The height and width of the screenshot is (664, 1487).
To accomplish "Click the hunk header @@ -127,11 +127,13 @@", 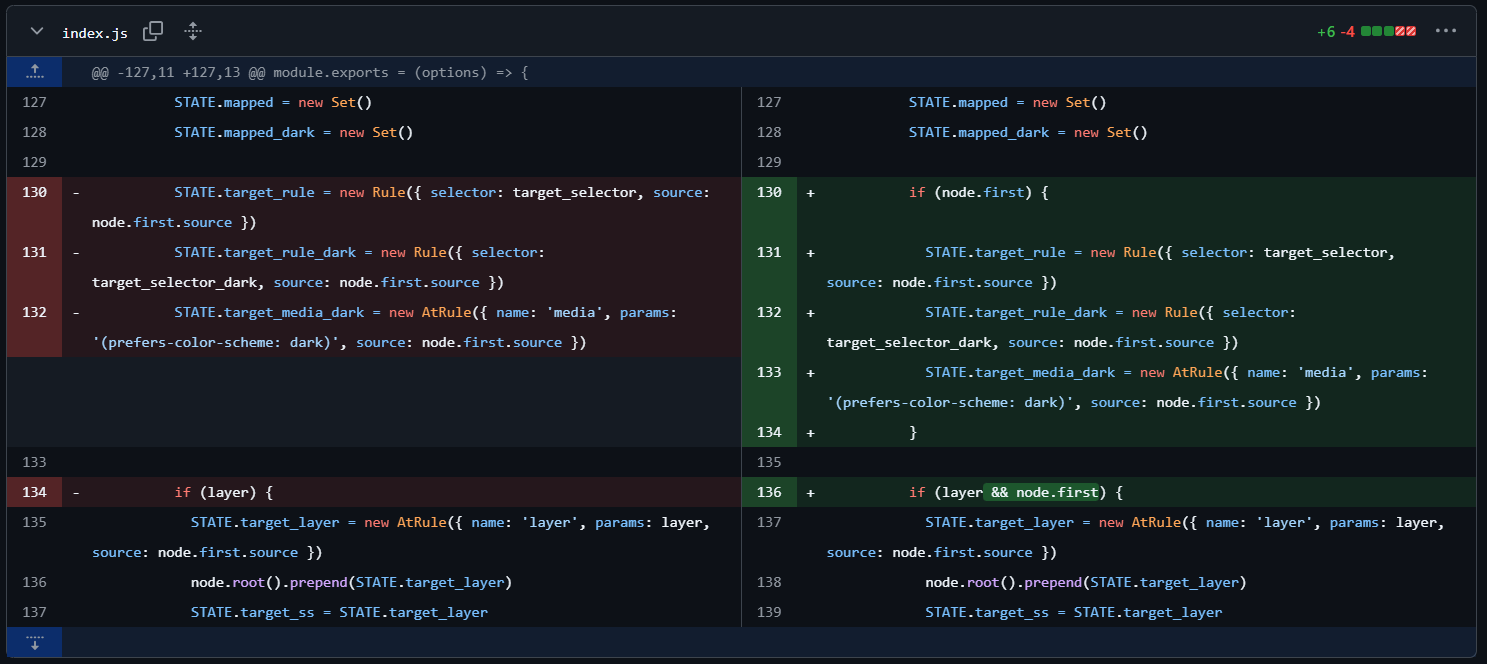I will (x=310, y=72).
